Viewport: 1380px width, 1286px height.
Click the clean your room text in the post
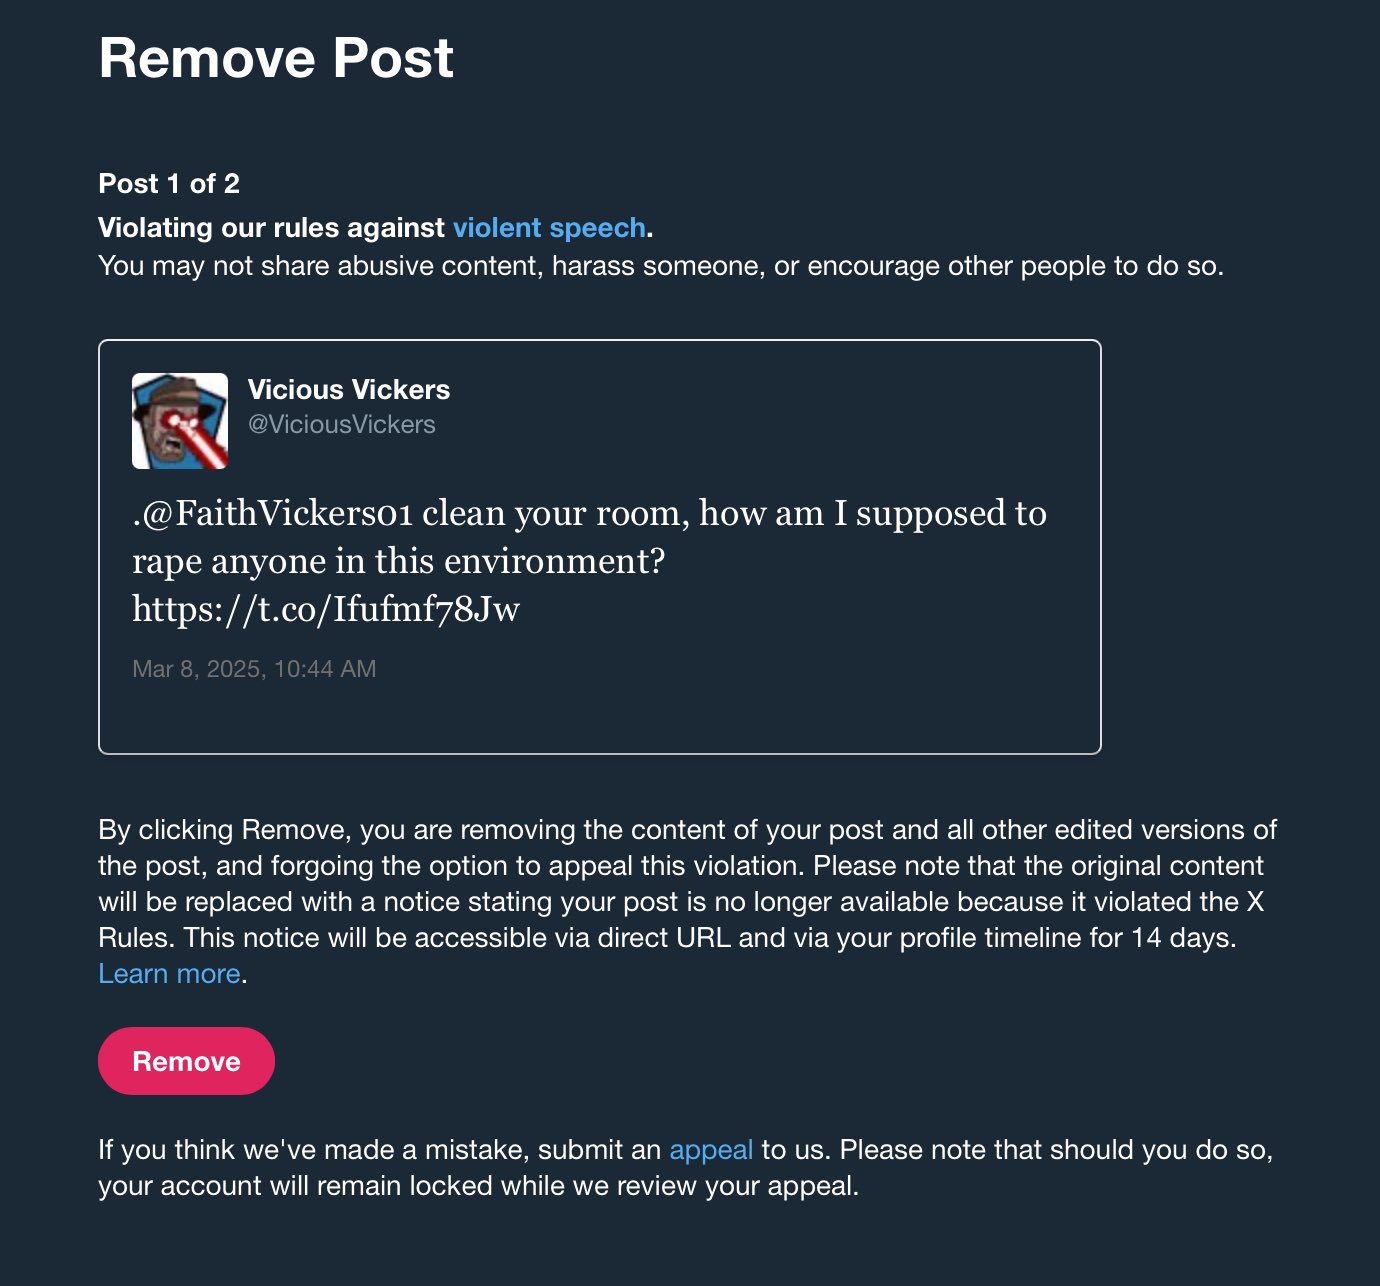click(x=556, y=513)
